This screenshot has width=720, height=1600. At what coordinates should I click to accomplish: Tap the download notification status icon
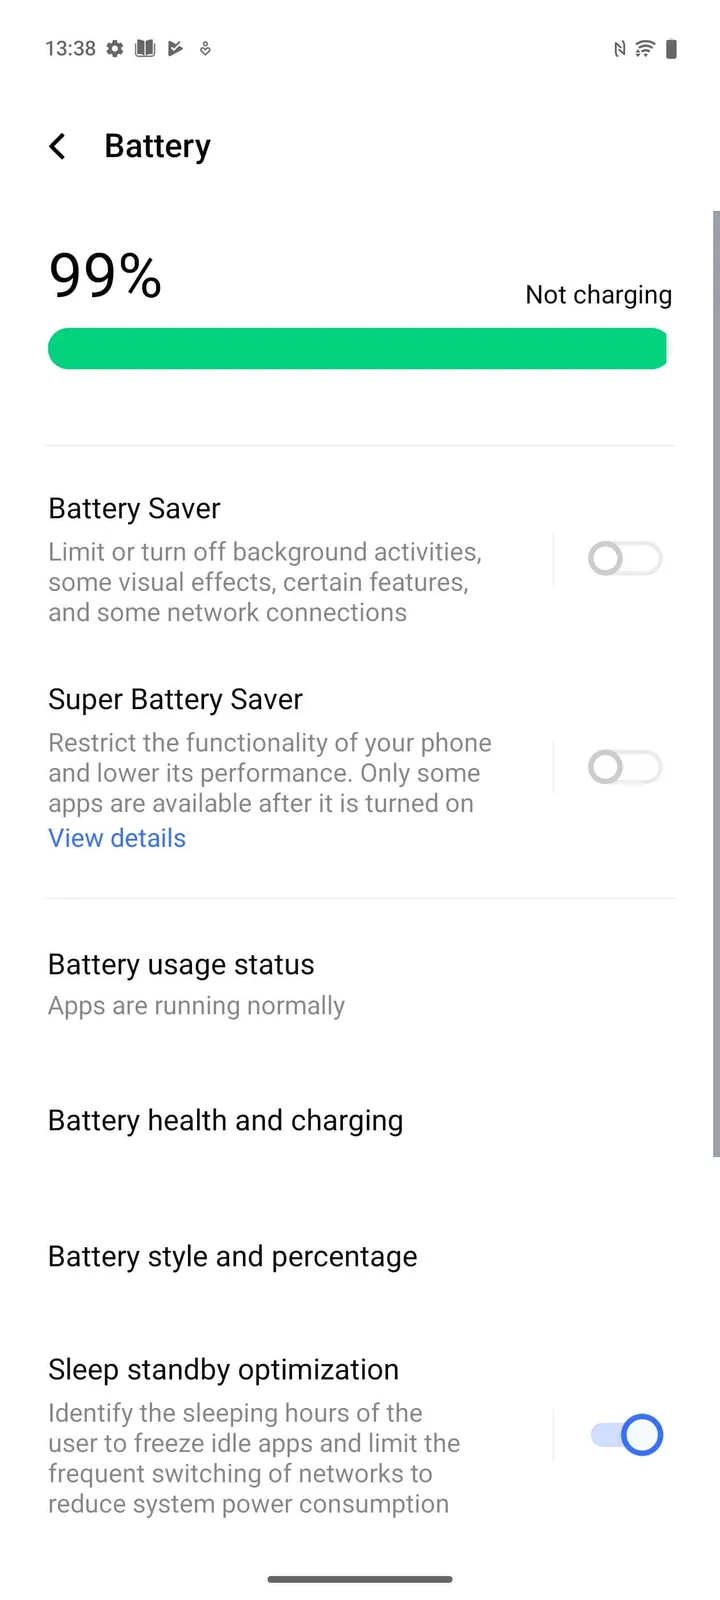click(205, 48)
